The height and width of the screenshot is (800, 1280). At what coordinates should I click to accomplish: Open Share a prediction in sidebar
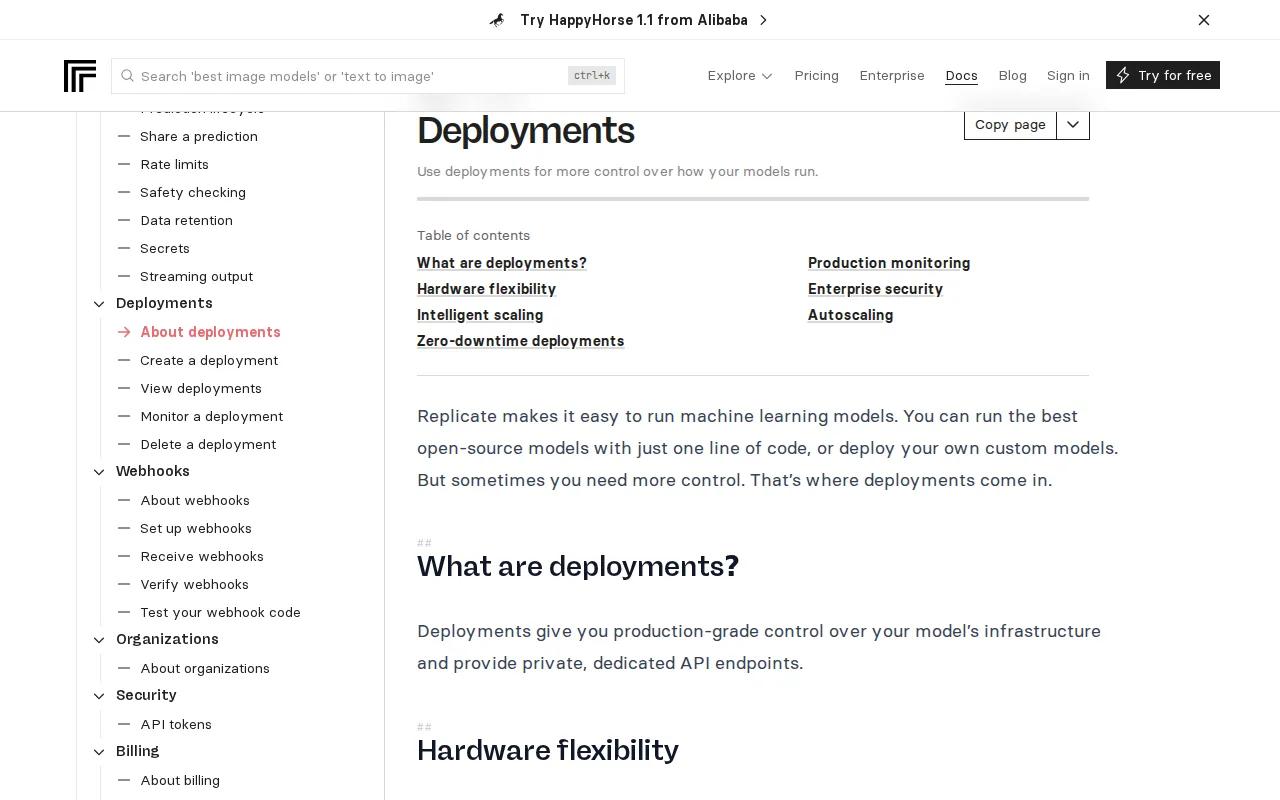tap(199, 136)
